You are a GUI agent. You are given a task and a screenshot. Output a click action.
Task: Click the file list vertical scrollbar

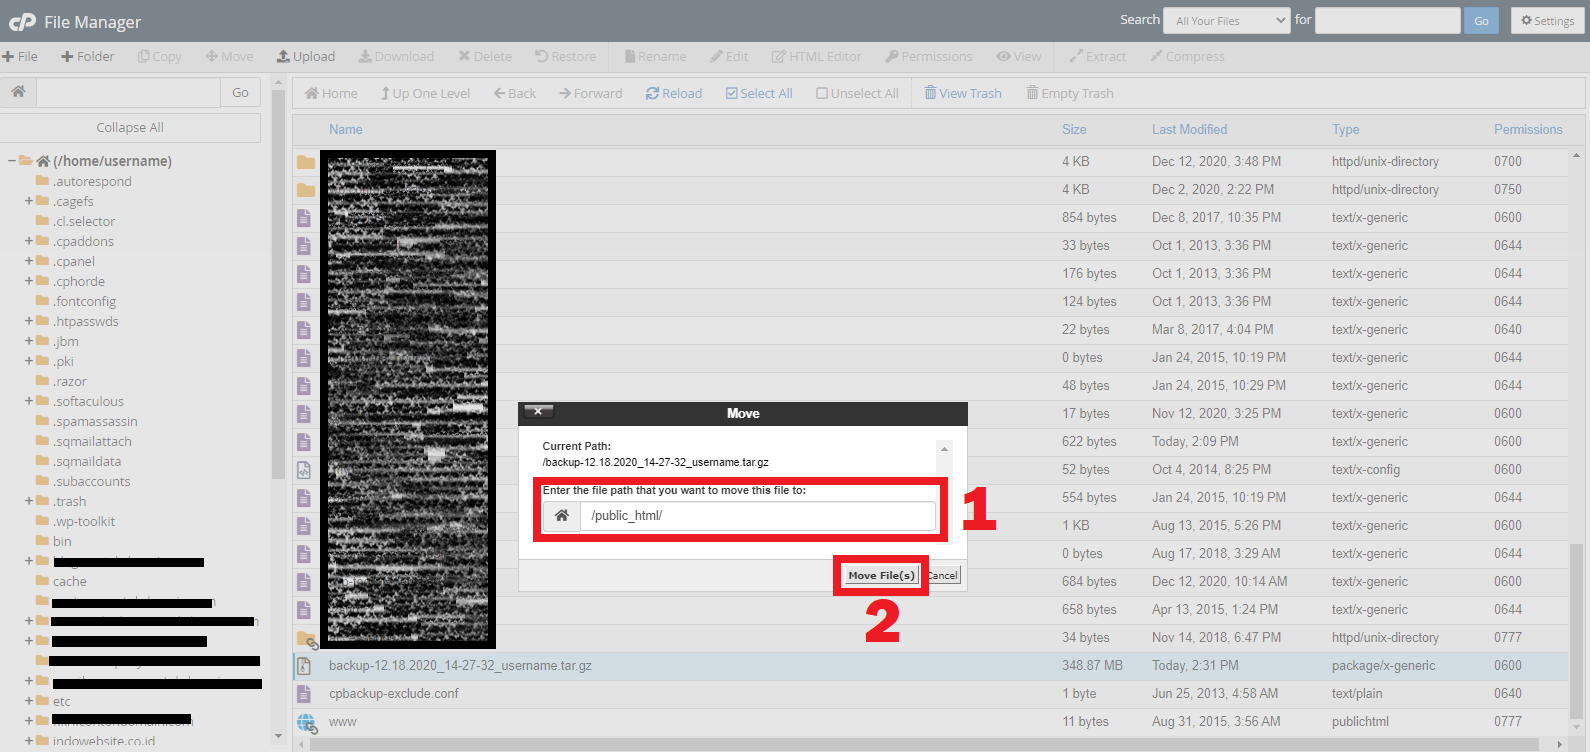[x=1576, y=630]
